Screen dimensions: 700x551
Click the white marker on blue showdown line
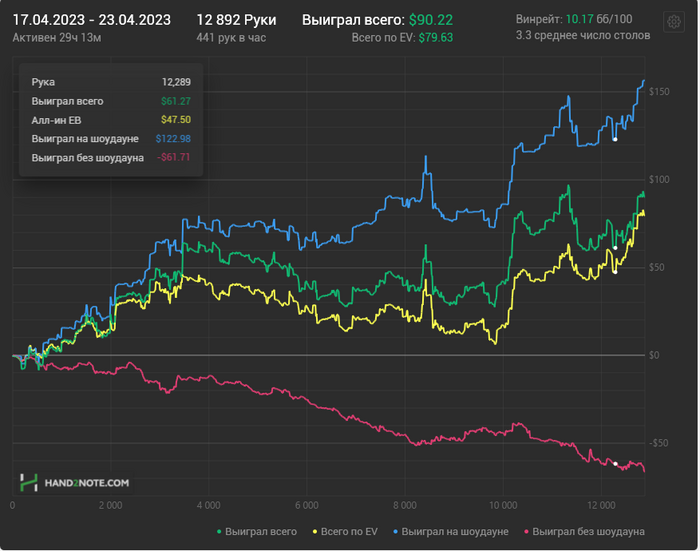pos(615,139)
